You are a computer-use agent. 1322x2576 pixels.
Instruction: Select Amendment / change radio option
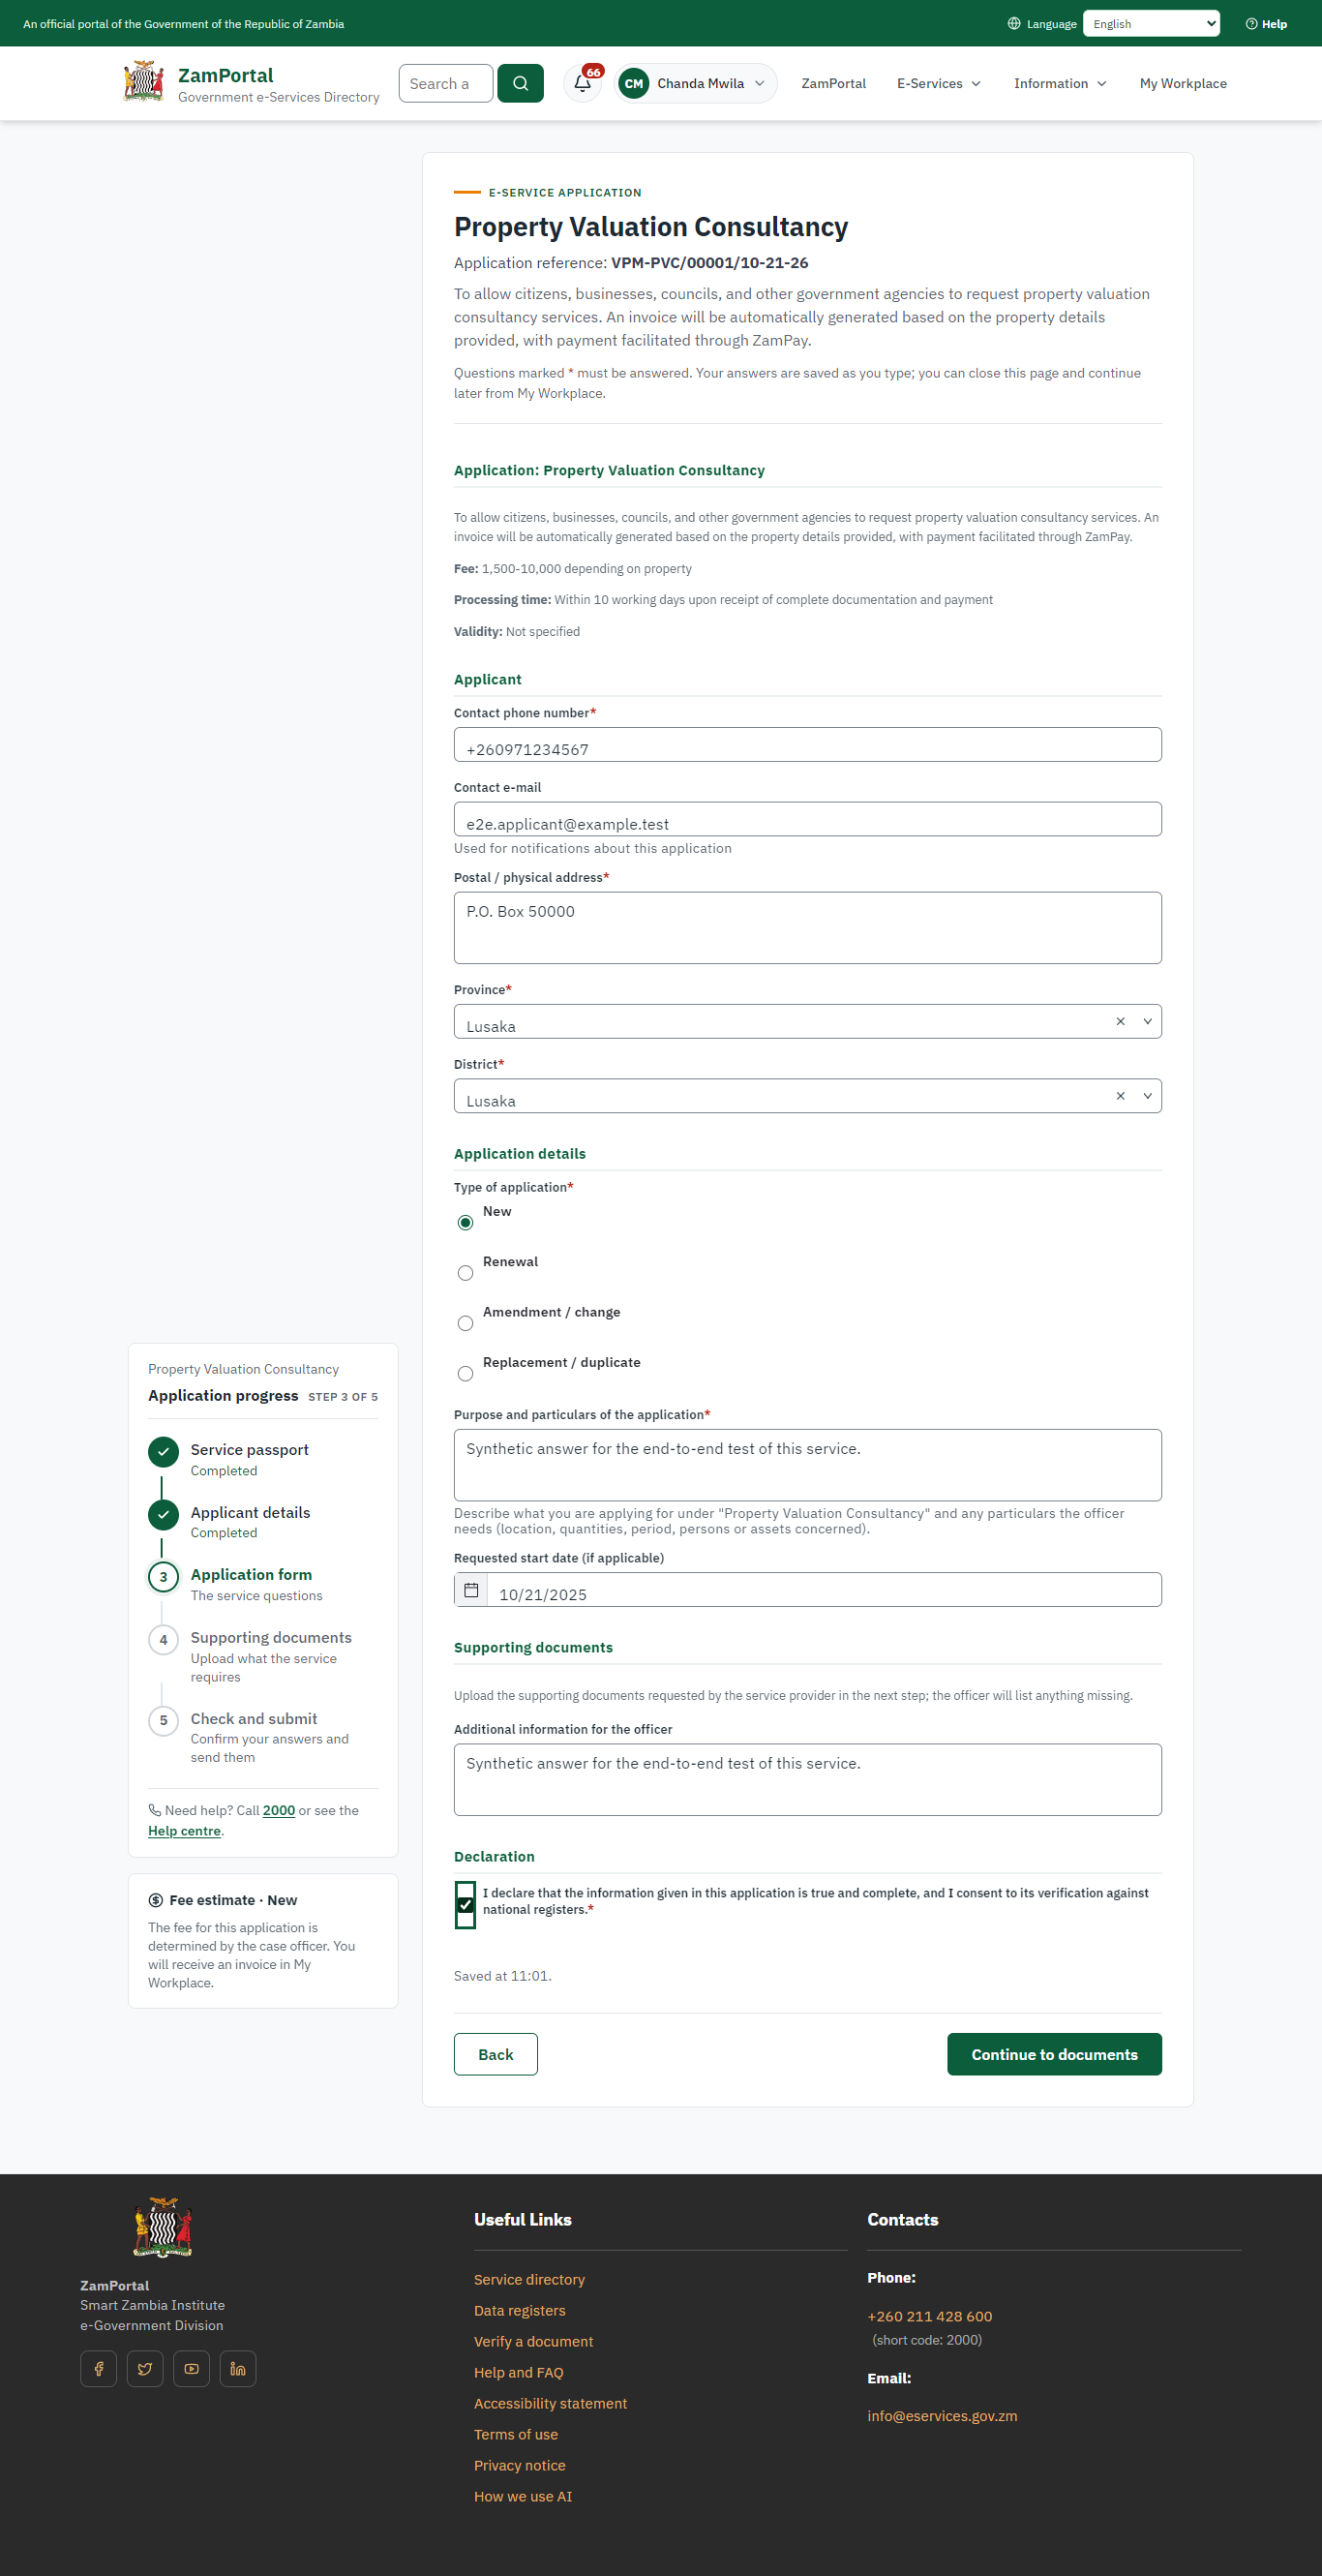click(465, 1323)
